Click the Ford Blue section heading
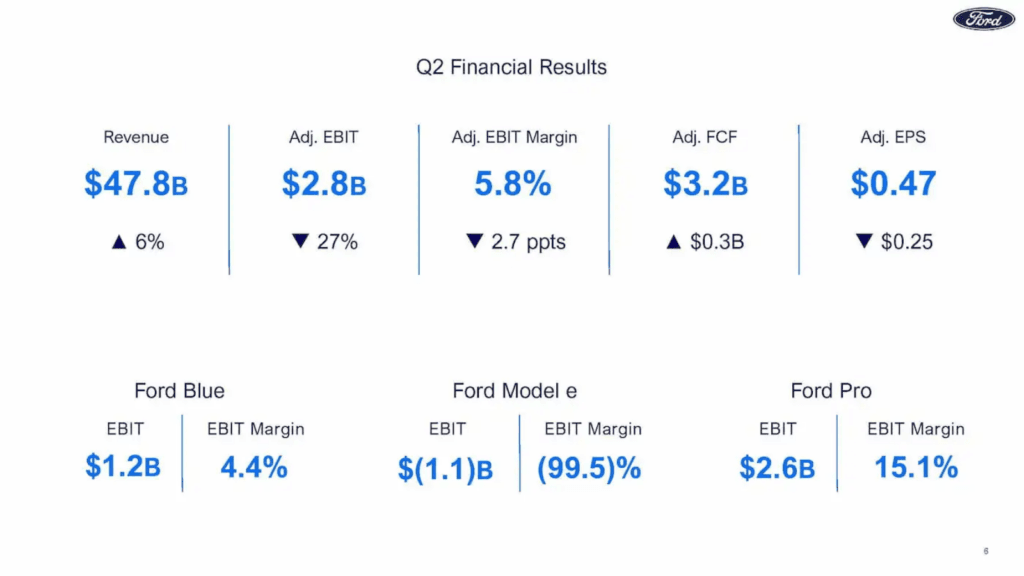The height and width of the screenshot is (576, 1024). point(179,391)
